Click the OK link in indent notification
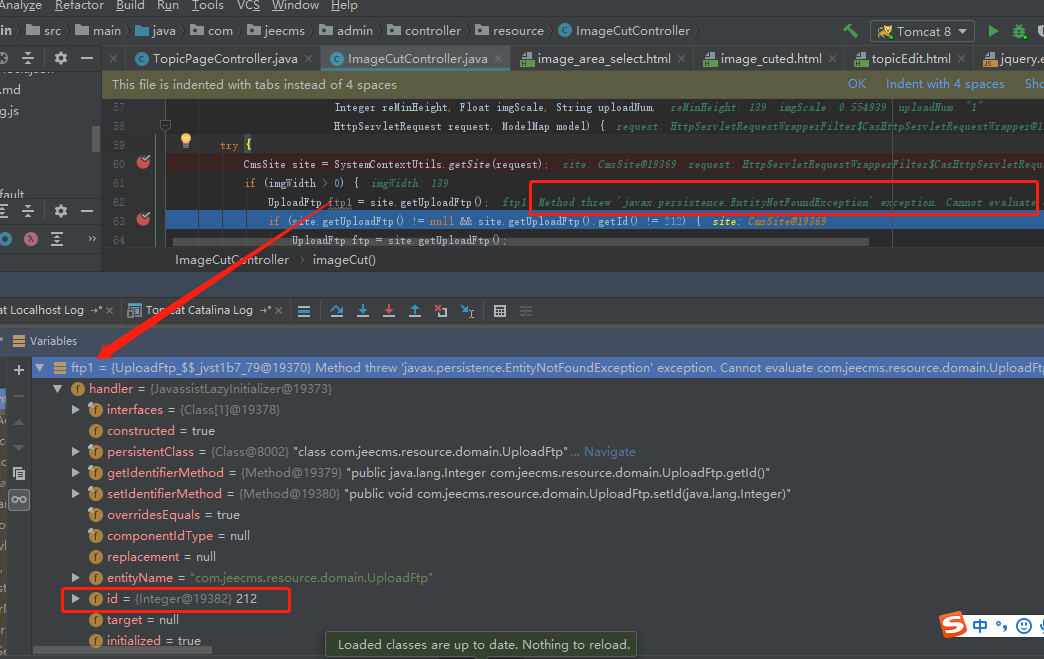This screenshot has height=659, width=1044. [x=857, y=84]
